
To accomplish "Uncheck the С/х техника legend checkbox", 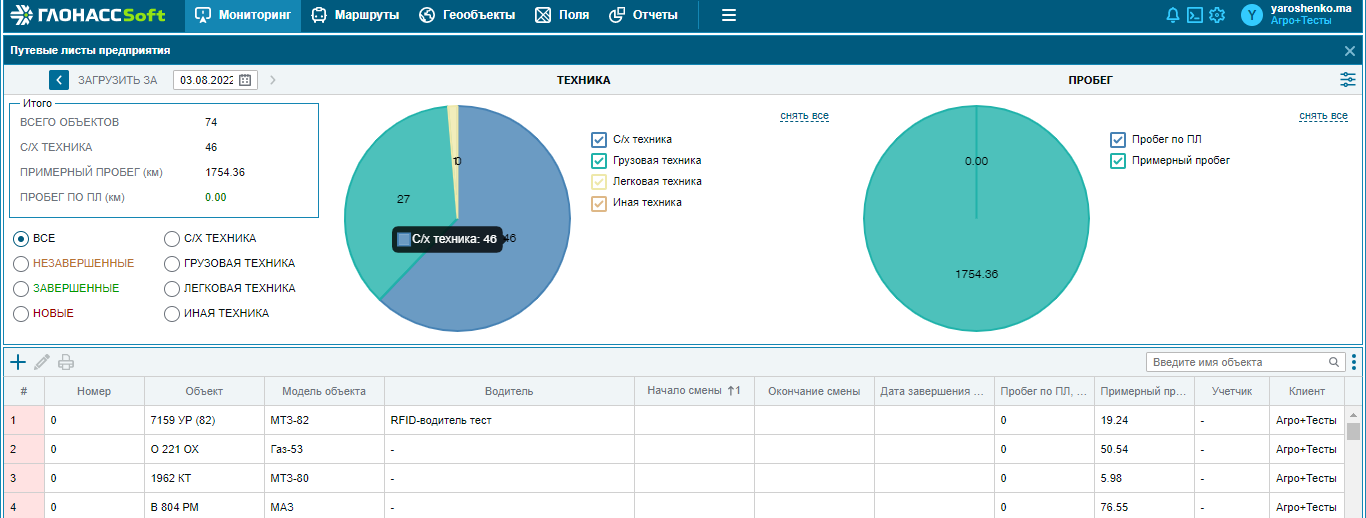I will (x=599, y=140).
